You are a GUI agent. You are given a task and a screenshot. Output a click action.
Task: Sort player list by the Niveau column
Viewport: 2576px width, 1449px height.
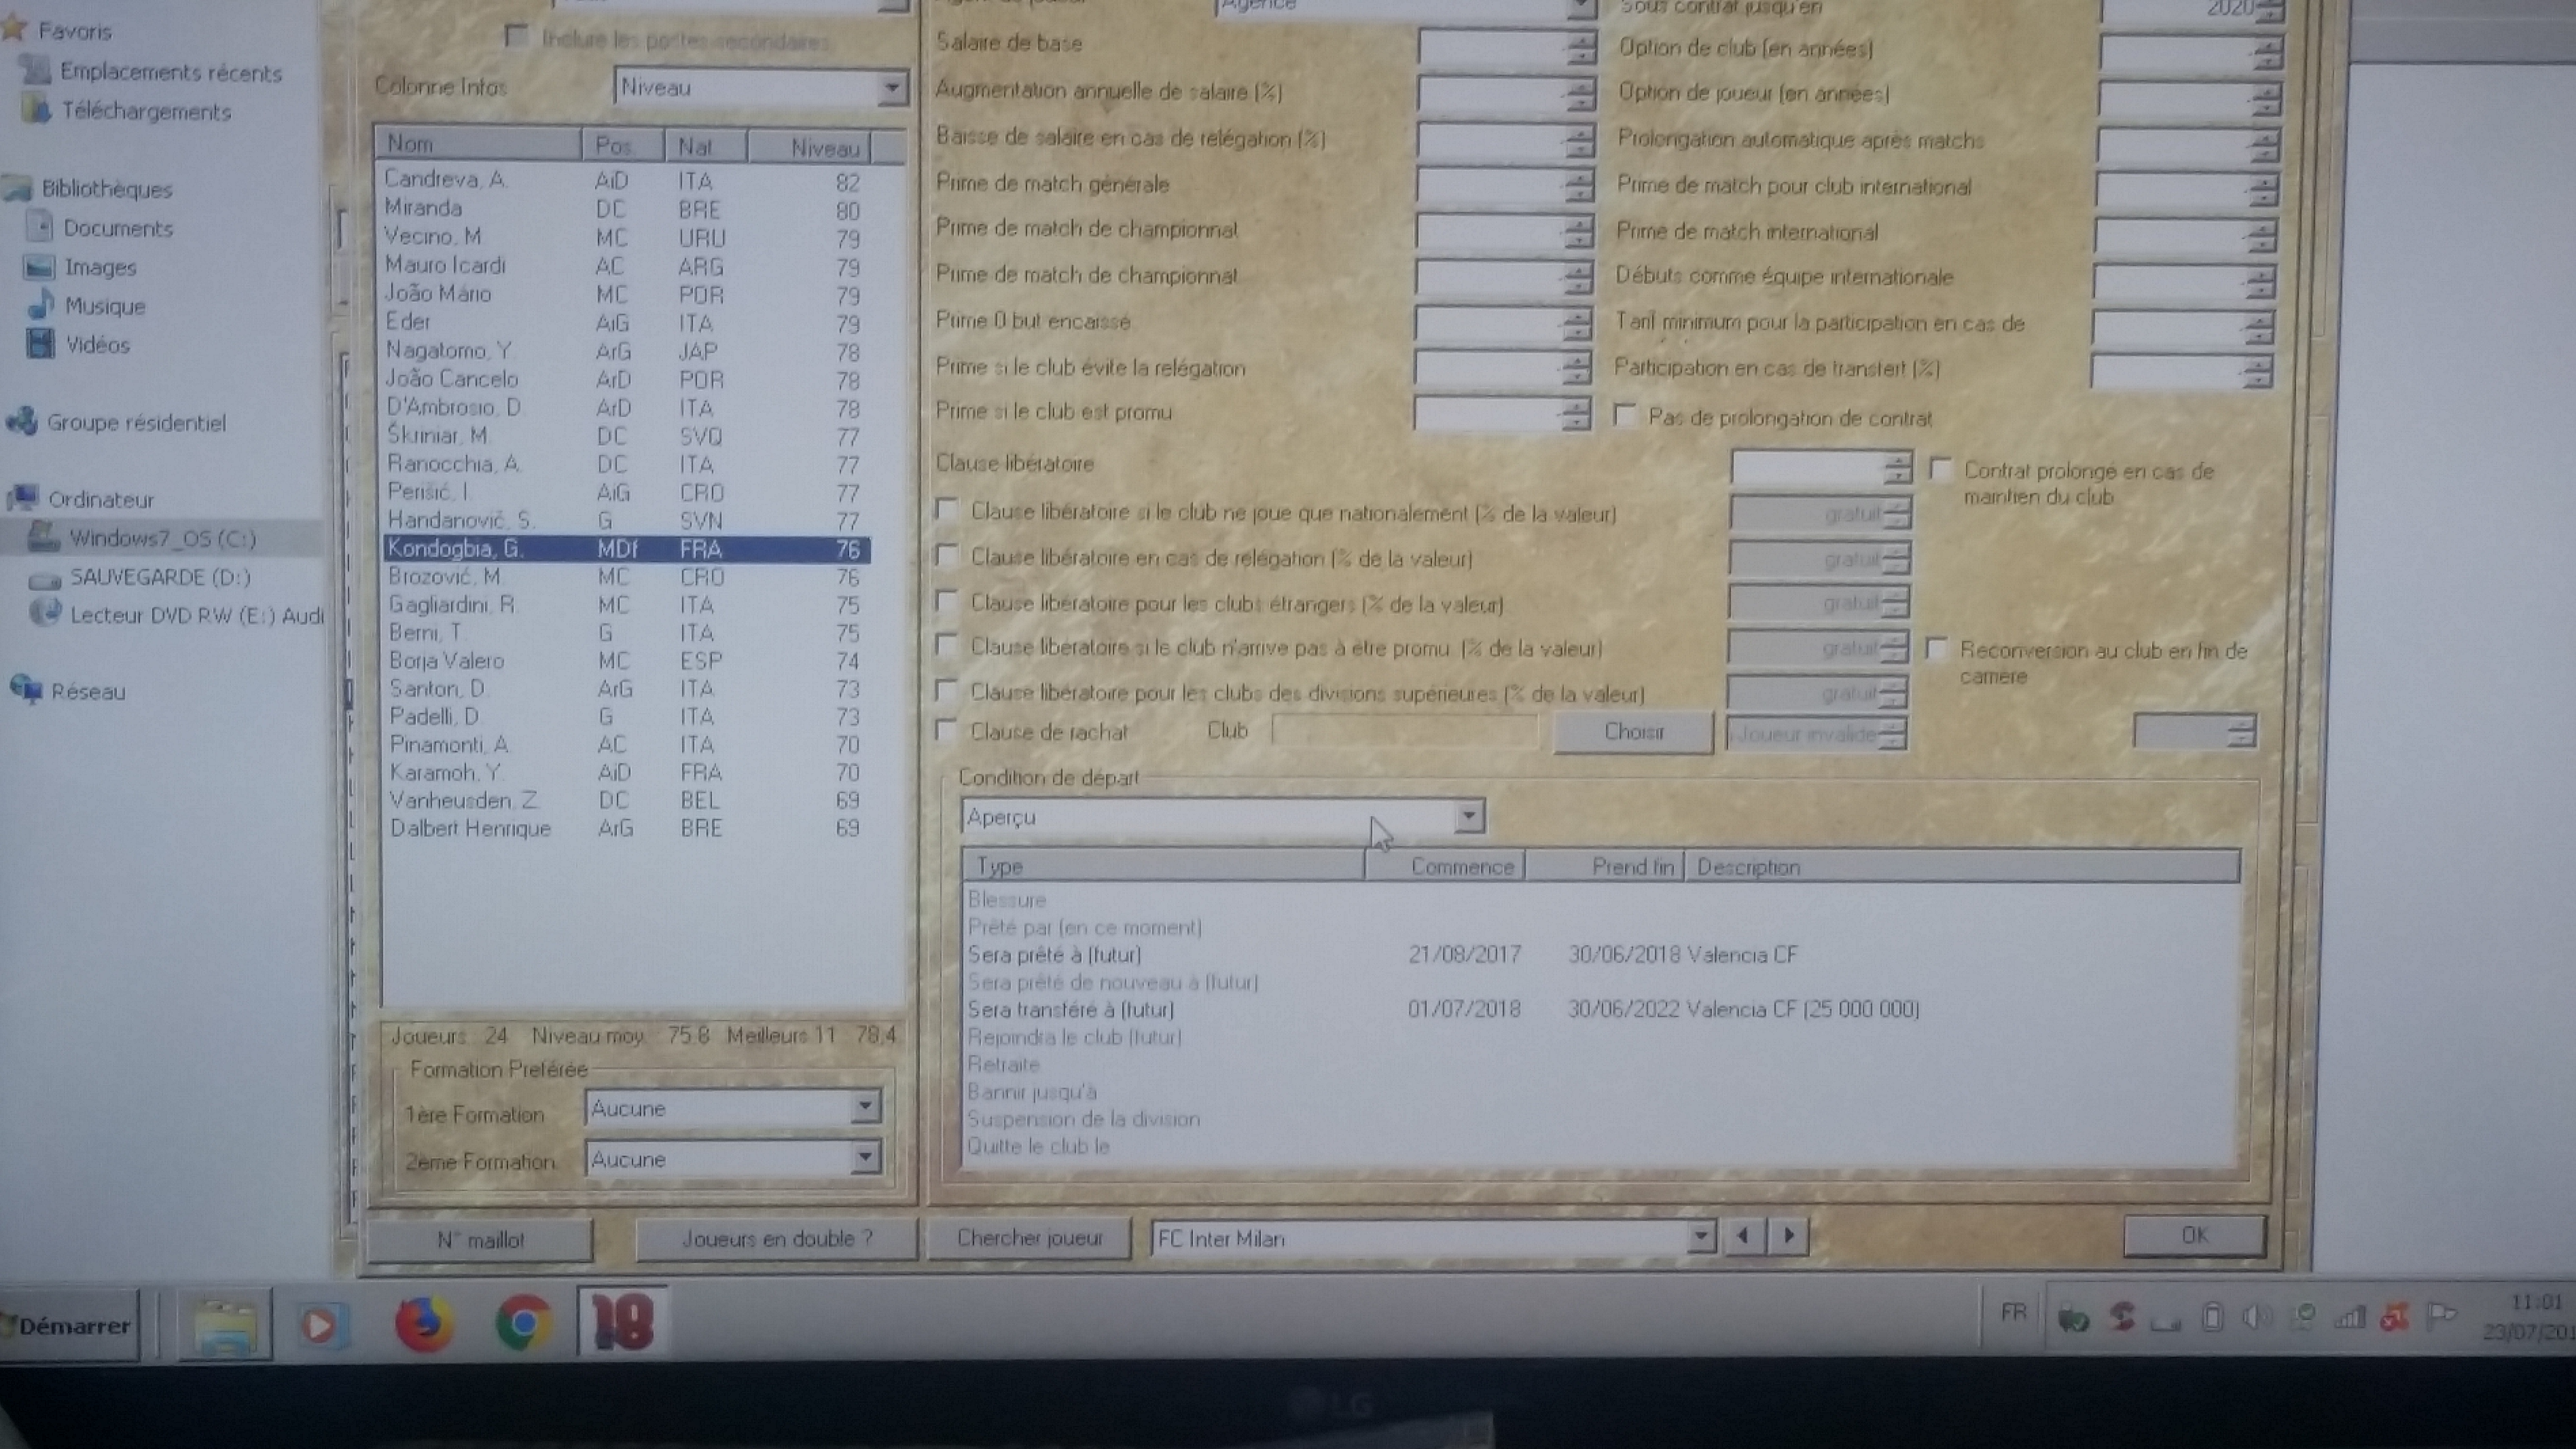tap(810, 148)
